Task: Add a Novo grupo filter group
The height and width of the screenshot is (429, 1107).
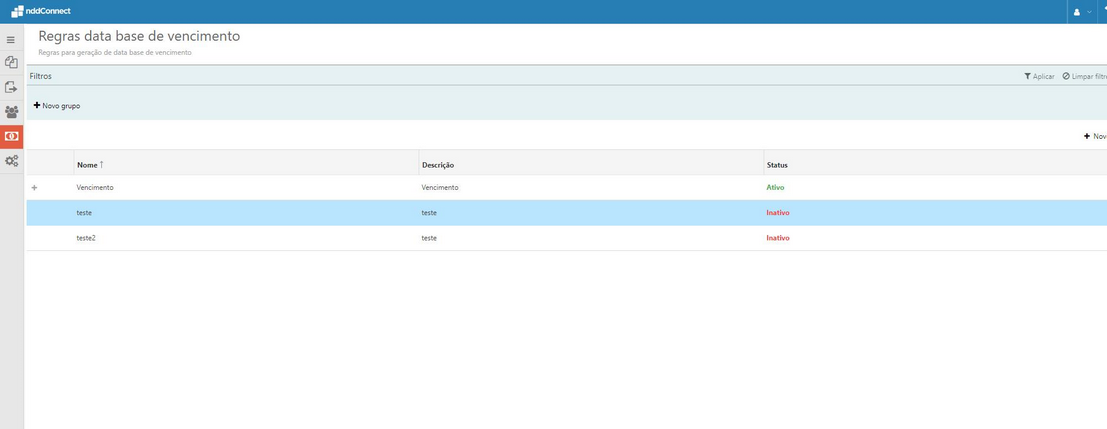Action: (57, 105)
